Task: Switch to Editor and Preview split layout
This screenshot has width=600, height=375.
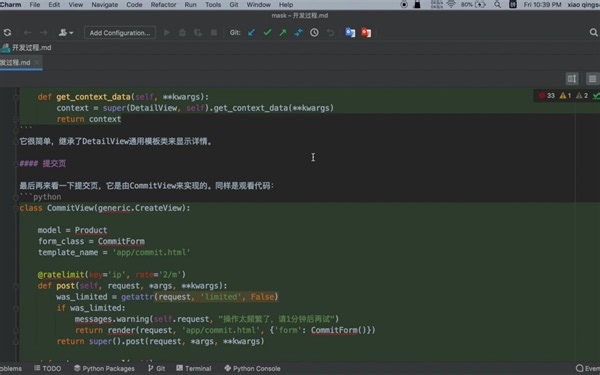Action: click(x=572, y=79)
